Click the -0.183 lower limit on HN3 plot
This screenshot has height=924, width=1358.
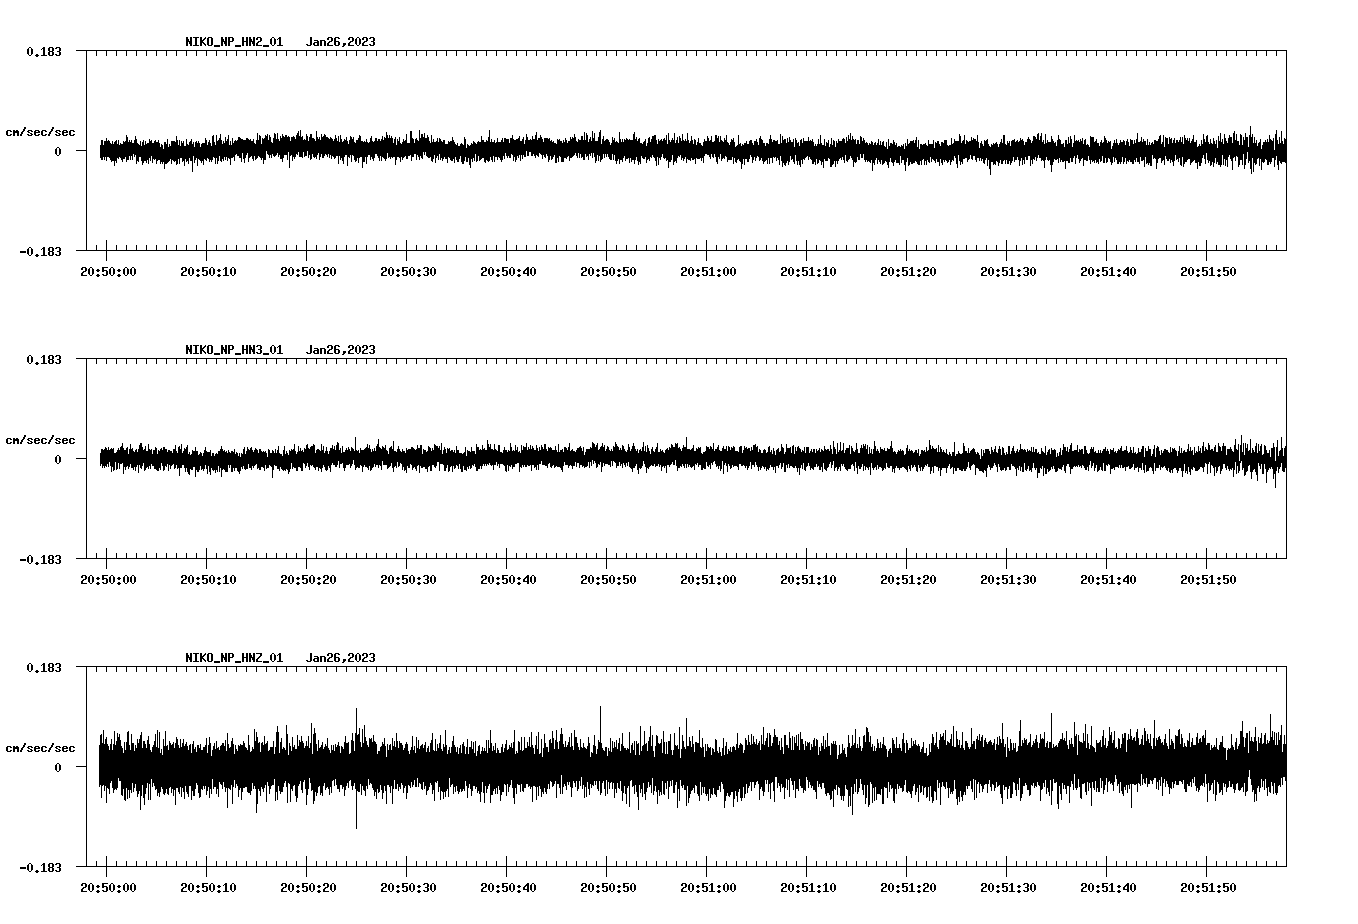(x=40, y=559)
